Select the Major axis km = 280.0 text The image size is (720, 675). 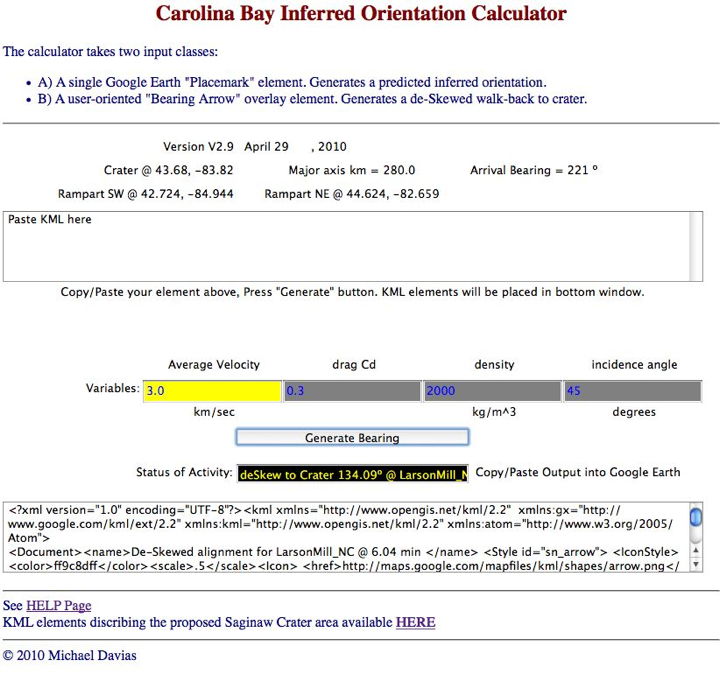(x=351, y=170)
